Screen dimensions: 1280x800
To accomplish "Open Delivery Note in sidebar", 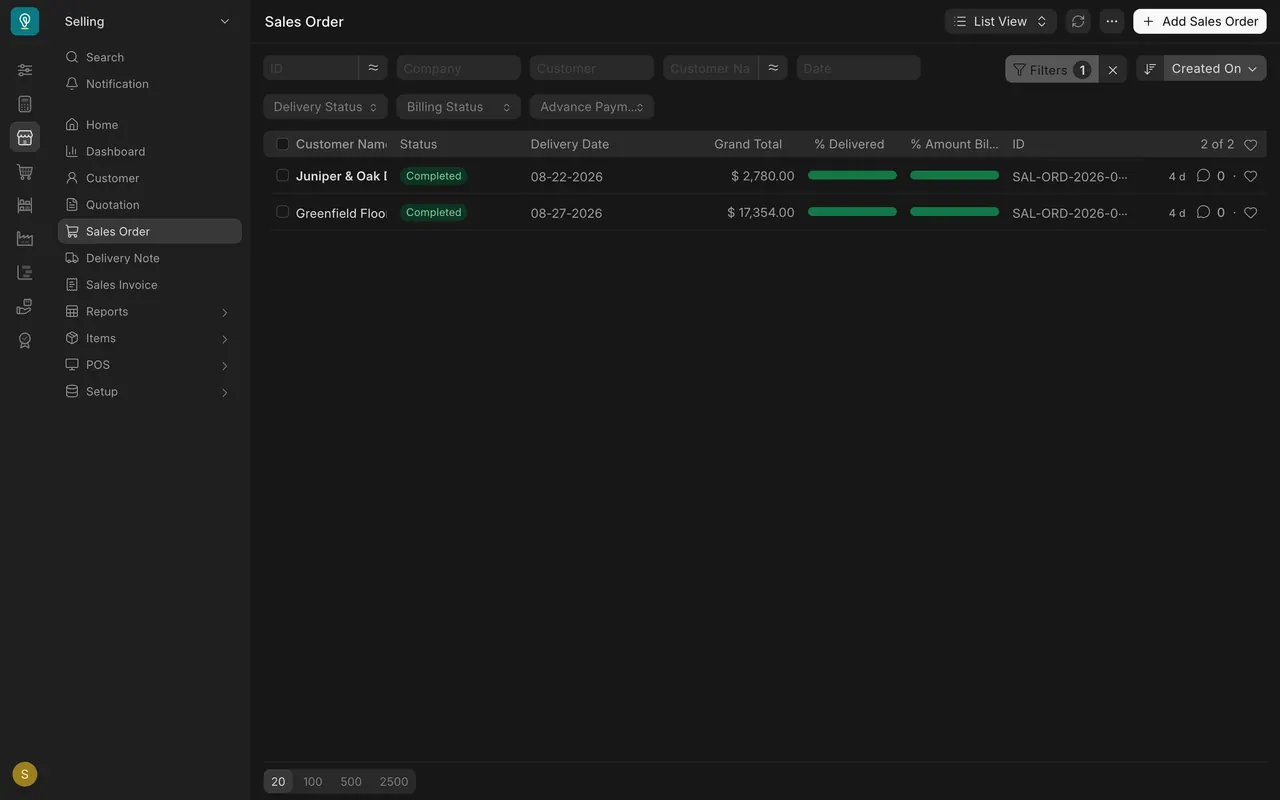I will pyautogui.click(x=150, y=258).
